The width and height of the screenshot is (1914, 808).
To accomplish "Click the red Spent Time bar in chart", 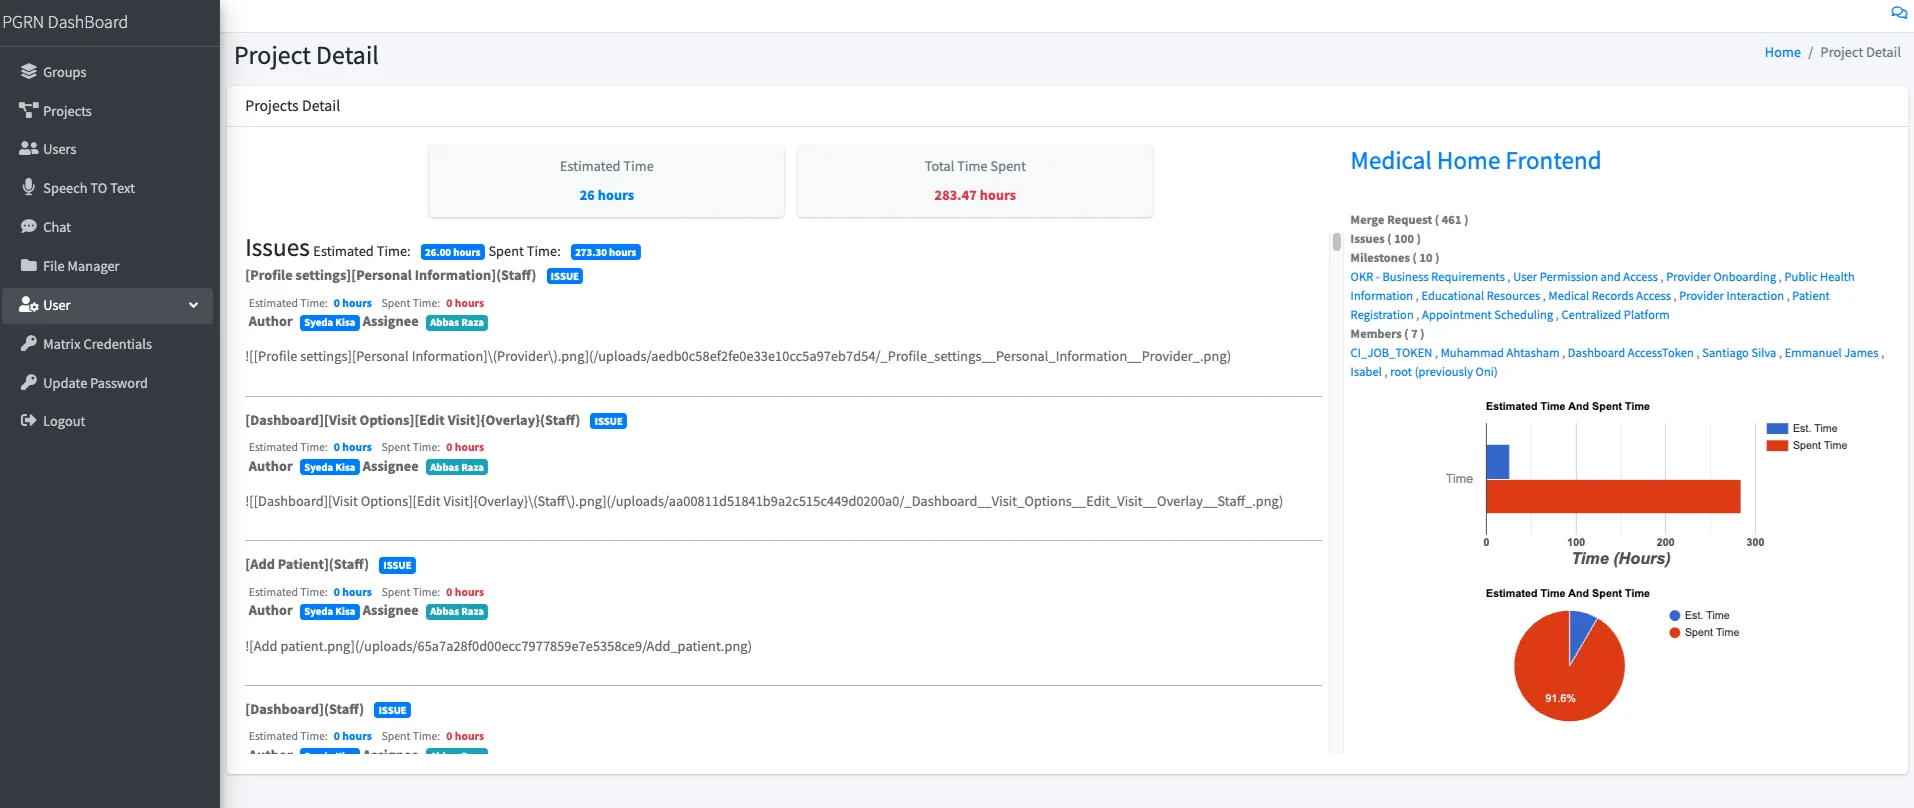I will [1612, 497].
